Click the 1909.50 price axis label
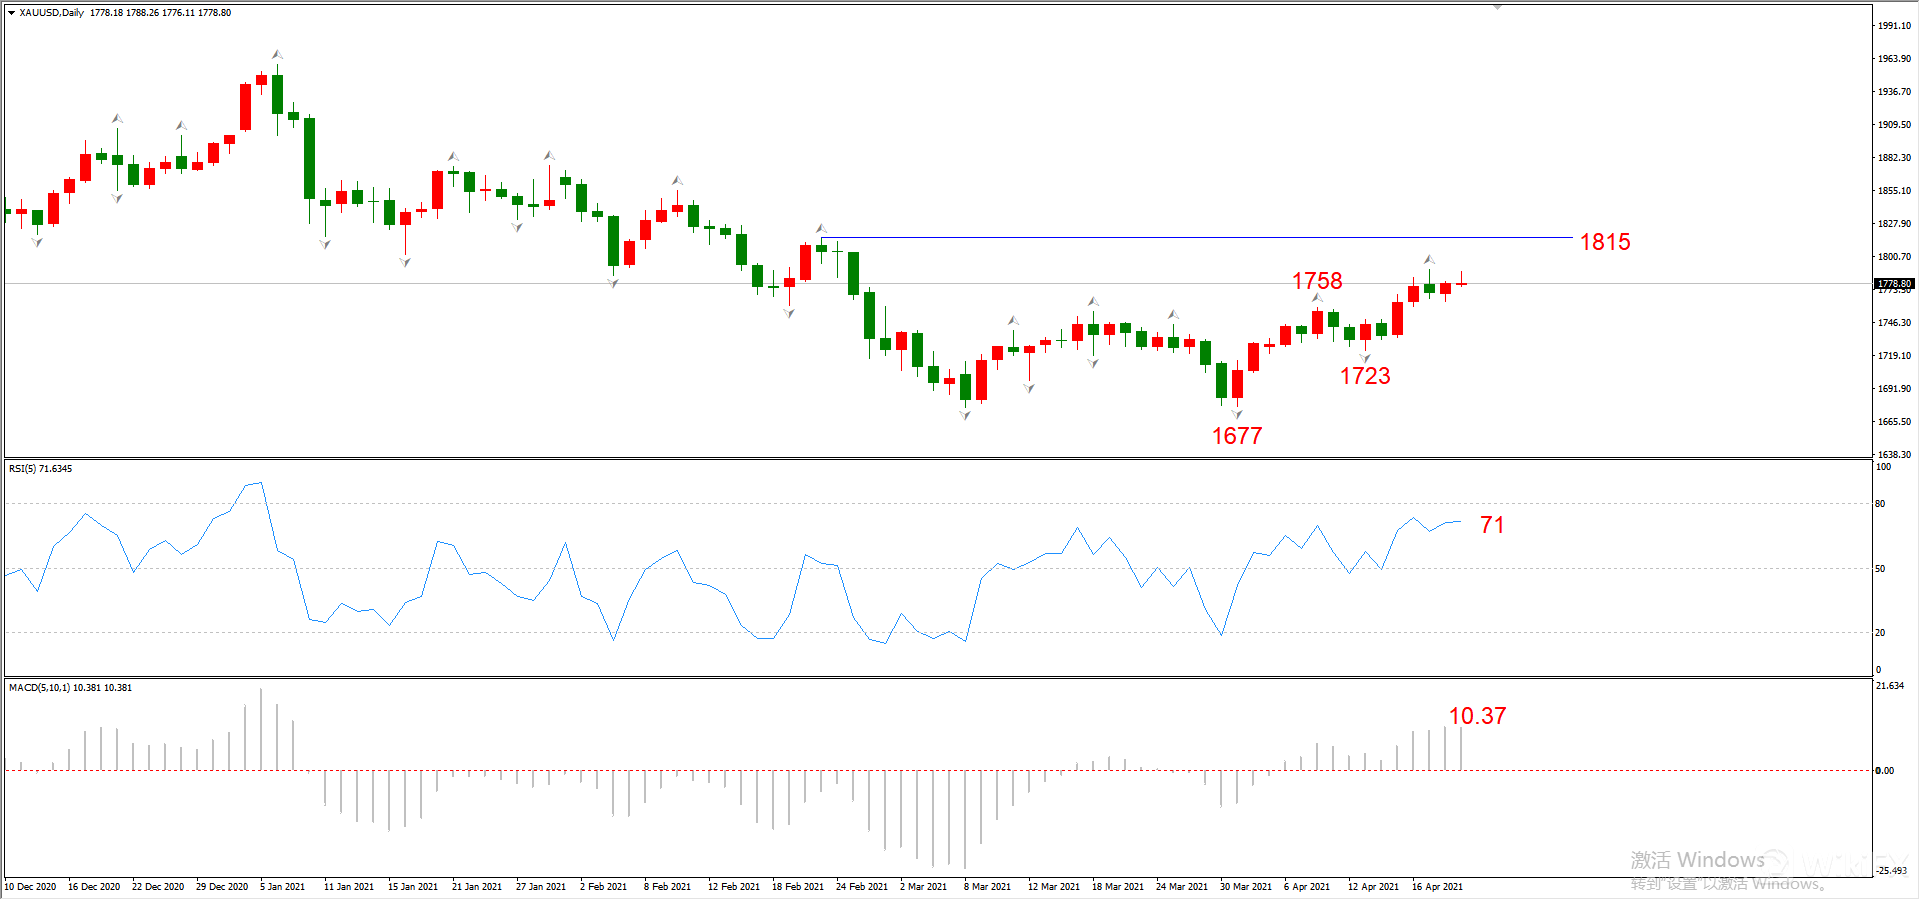Image resolution: width=1920 pixels, height=900 pixels. click(1894, 125)
